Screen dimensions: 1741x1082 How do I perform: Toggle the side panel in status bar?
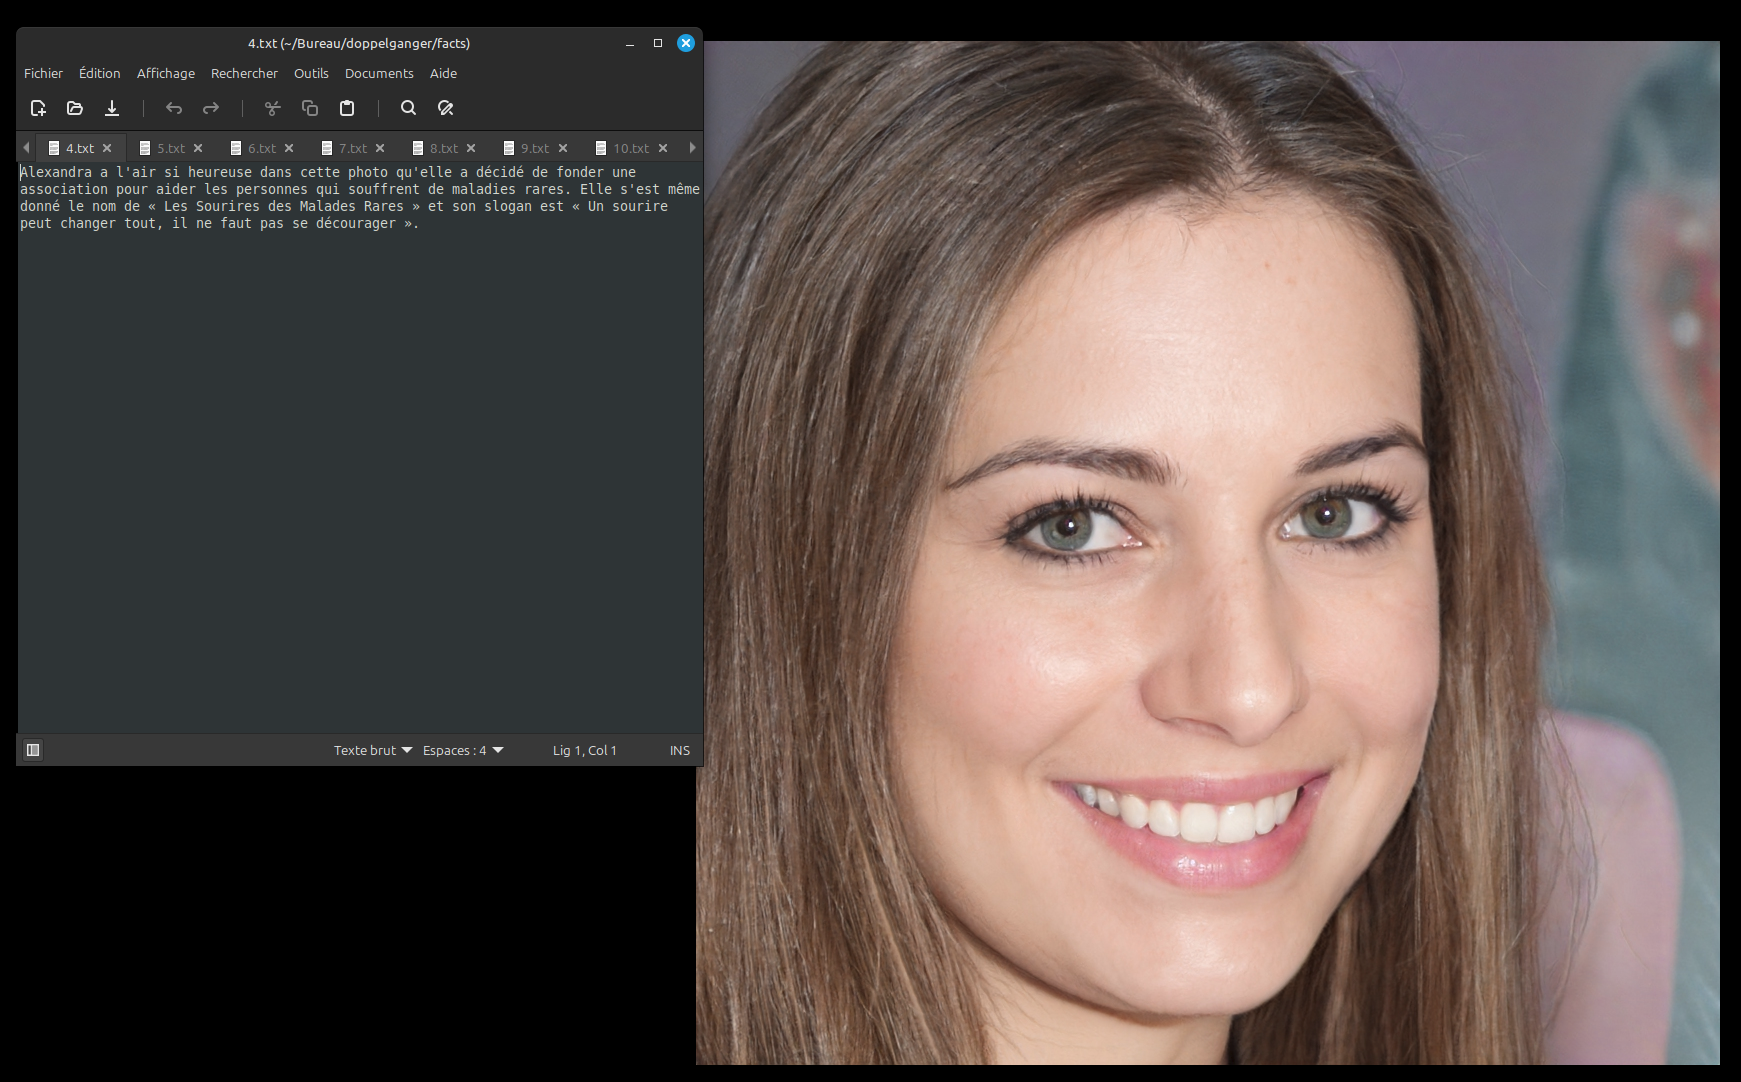(33, 750)
